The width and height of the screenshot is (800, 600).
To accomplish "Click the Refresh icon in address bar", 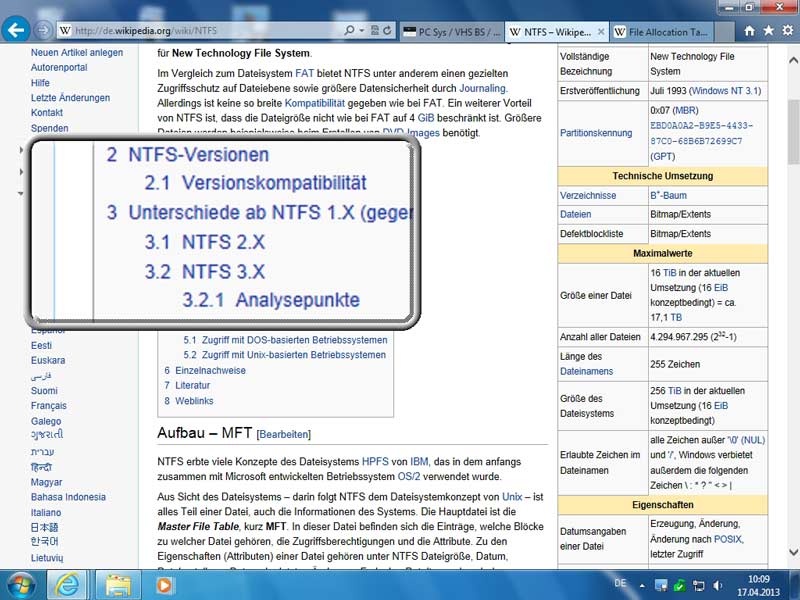I will [382, 31].
